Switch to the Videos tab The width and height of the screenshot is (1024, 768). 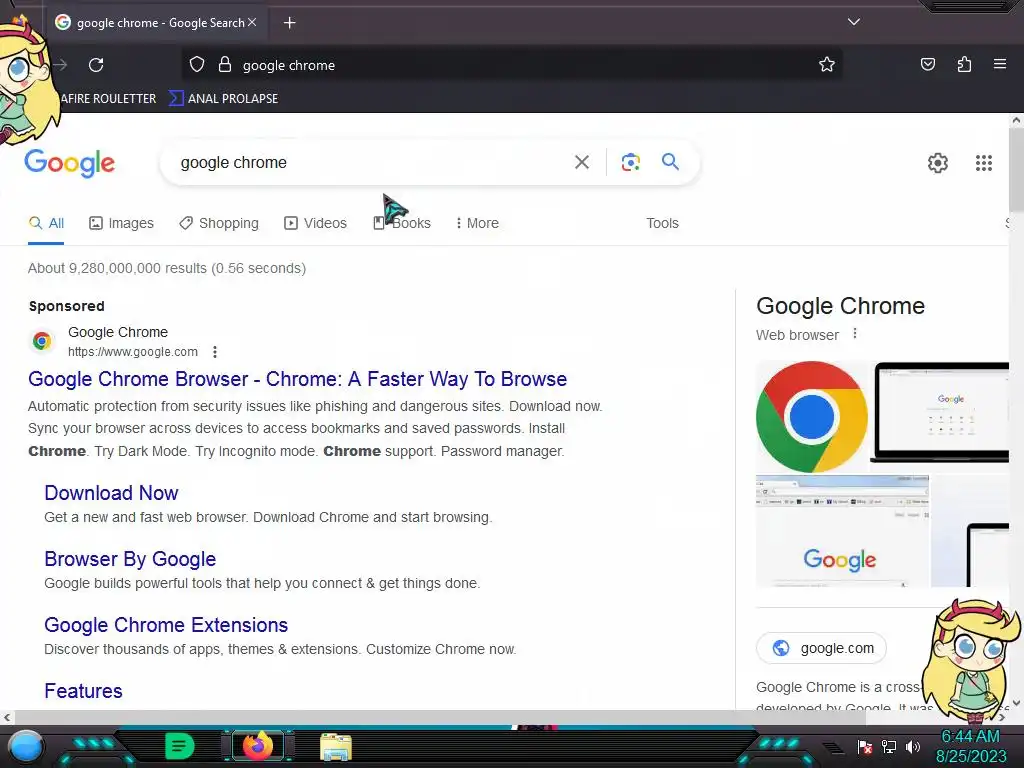[315, 223]
